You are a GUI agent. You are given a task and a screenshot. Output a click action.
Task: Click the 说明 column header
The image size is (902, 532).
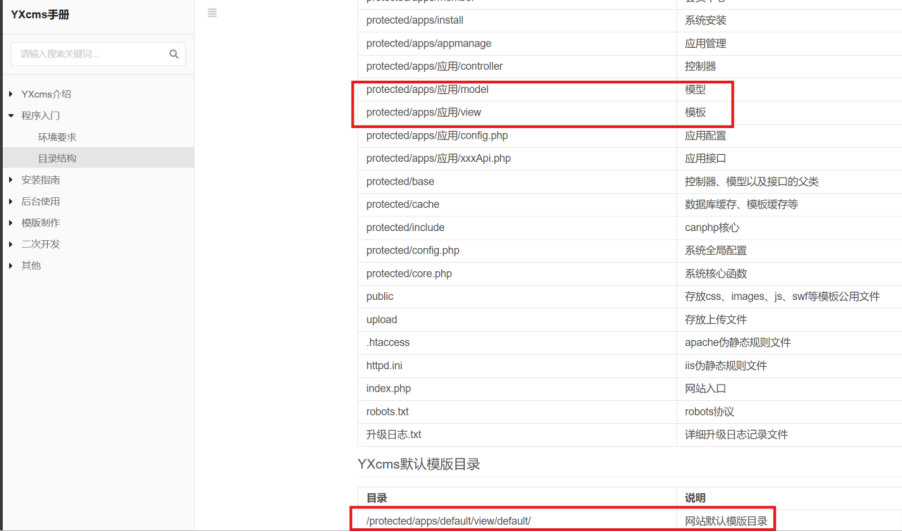[x=789, y=497]
